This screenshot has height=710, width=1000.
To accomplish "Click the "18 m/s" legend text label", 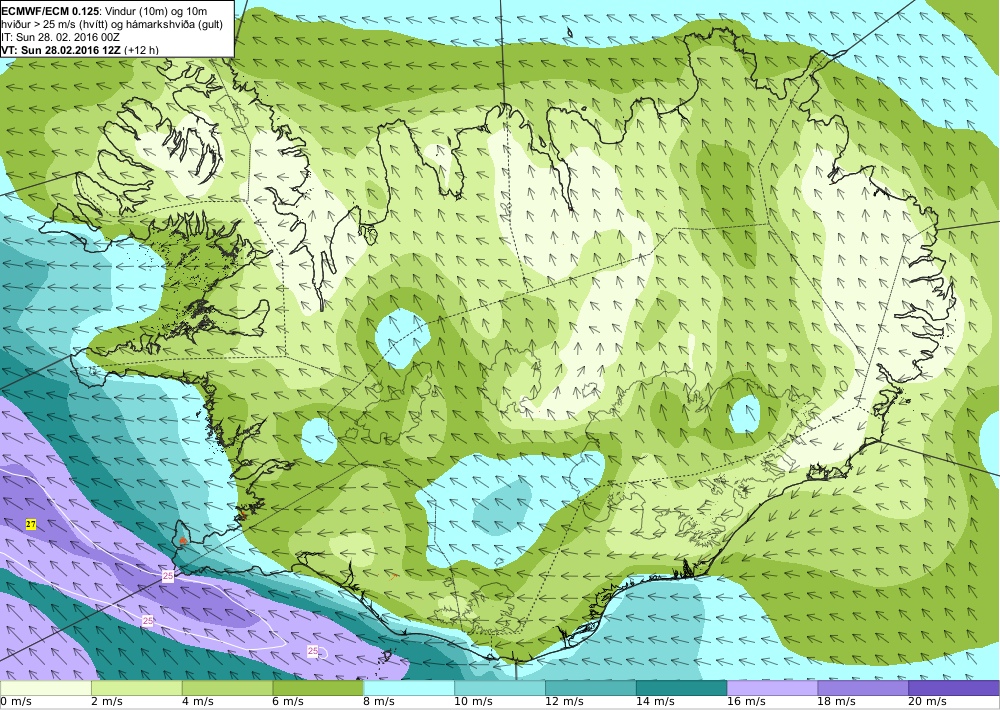I will coord(837,702).
